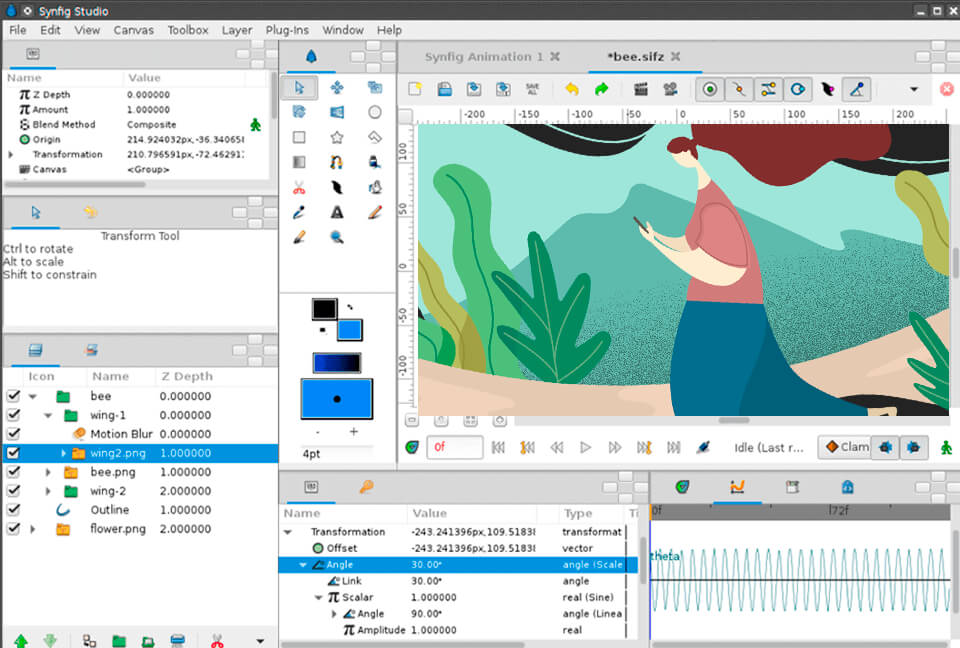The width and height of the screenshot is (960, 648).
Task: Uncheck the flower.png layer checkbox
Action: tap(13, 529)
